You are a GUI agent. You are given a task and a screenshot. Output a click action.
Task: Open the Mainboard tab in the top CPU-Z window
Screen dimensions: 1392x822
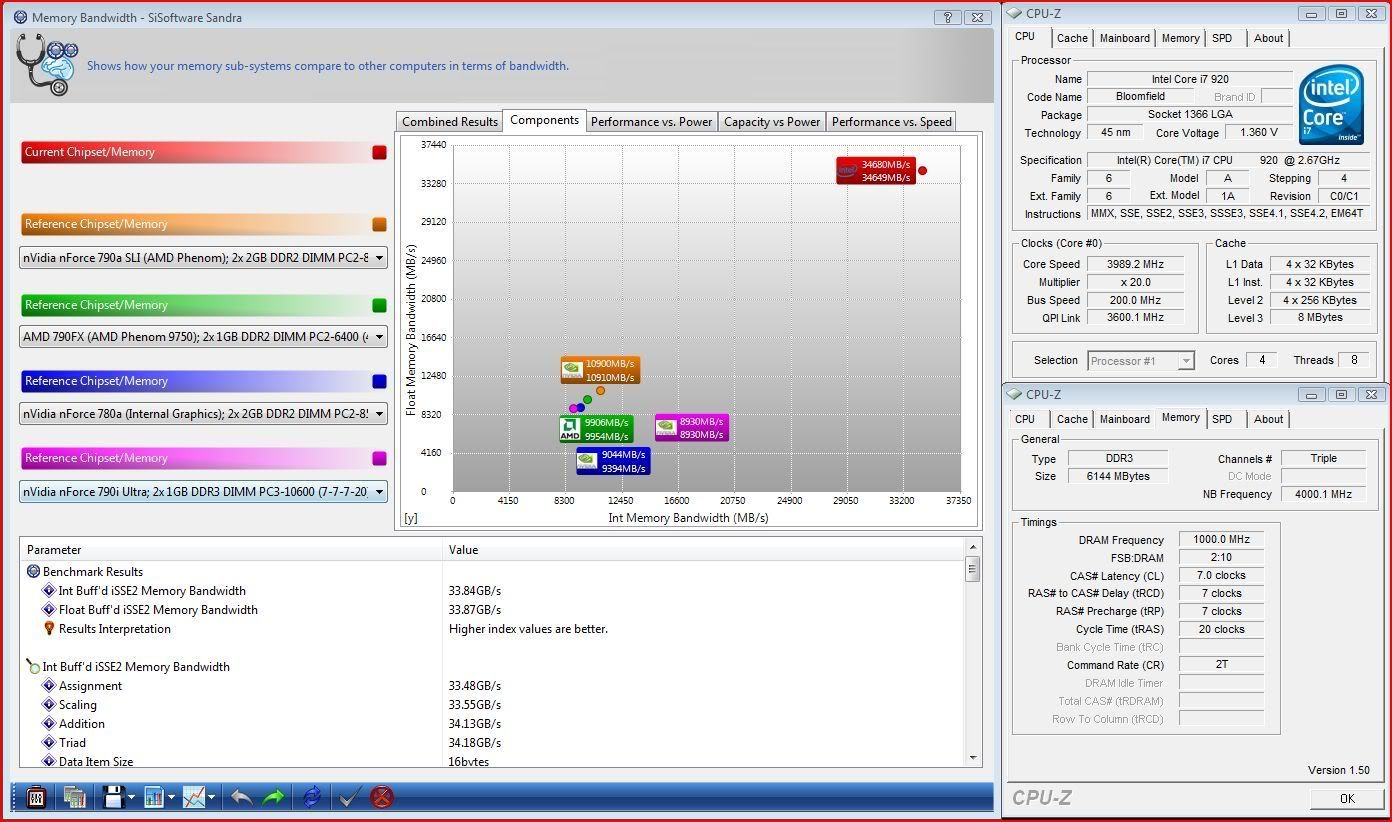pos(1125,38)
